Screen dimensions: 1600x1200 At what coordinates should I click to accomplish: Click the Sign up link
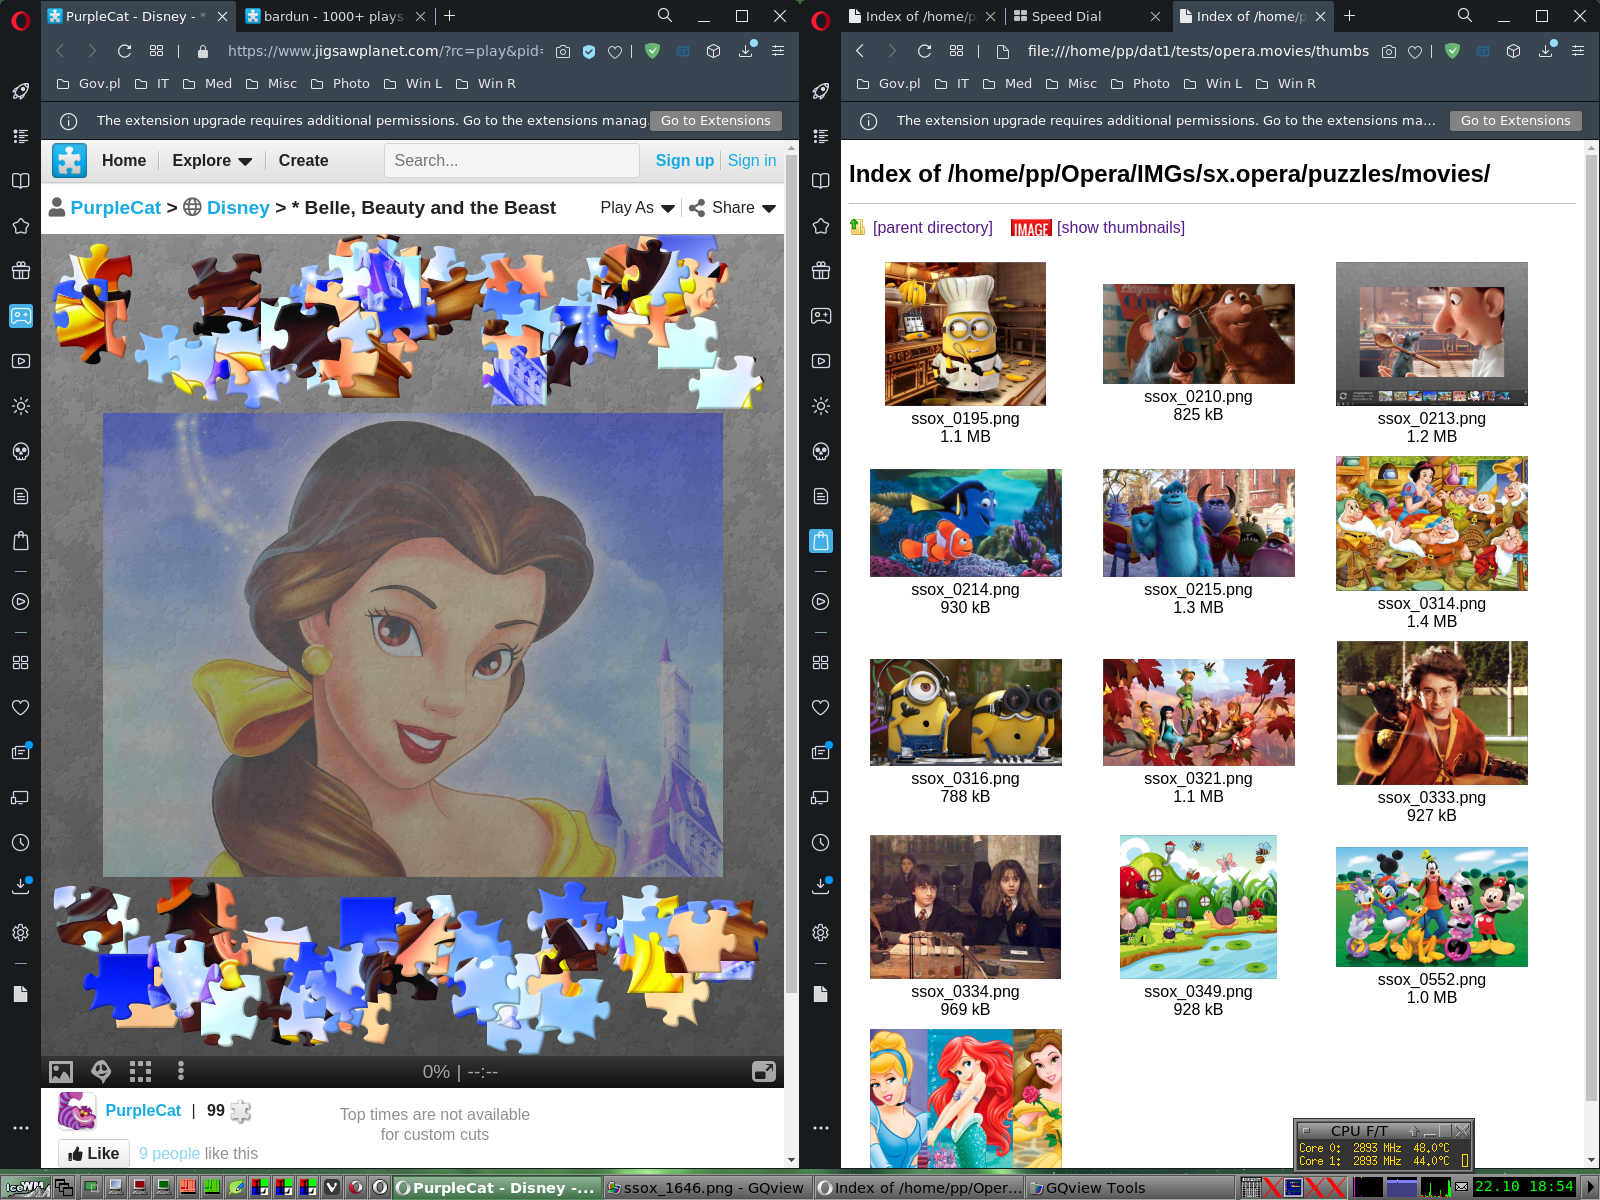pyautogui.click(x=685, y=160)
